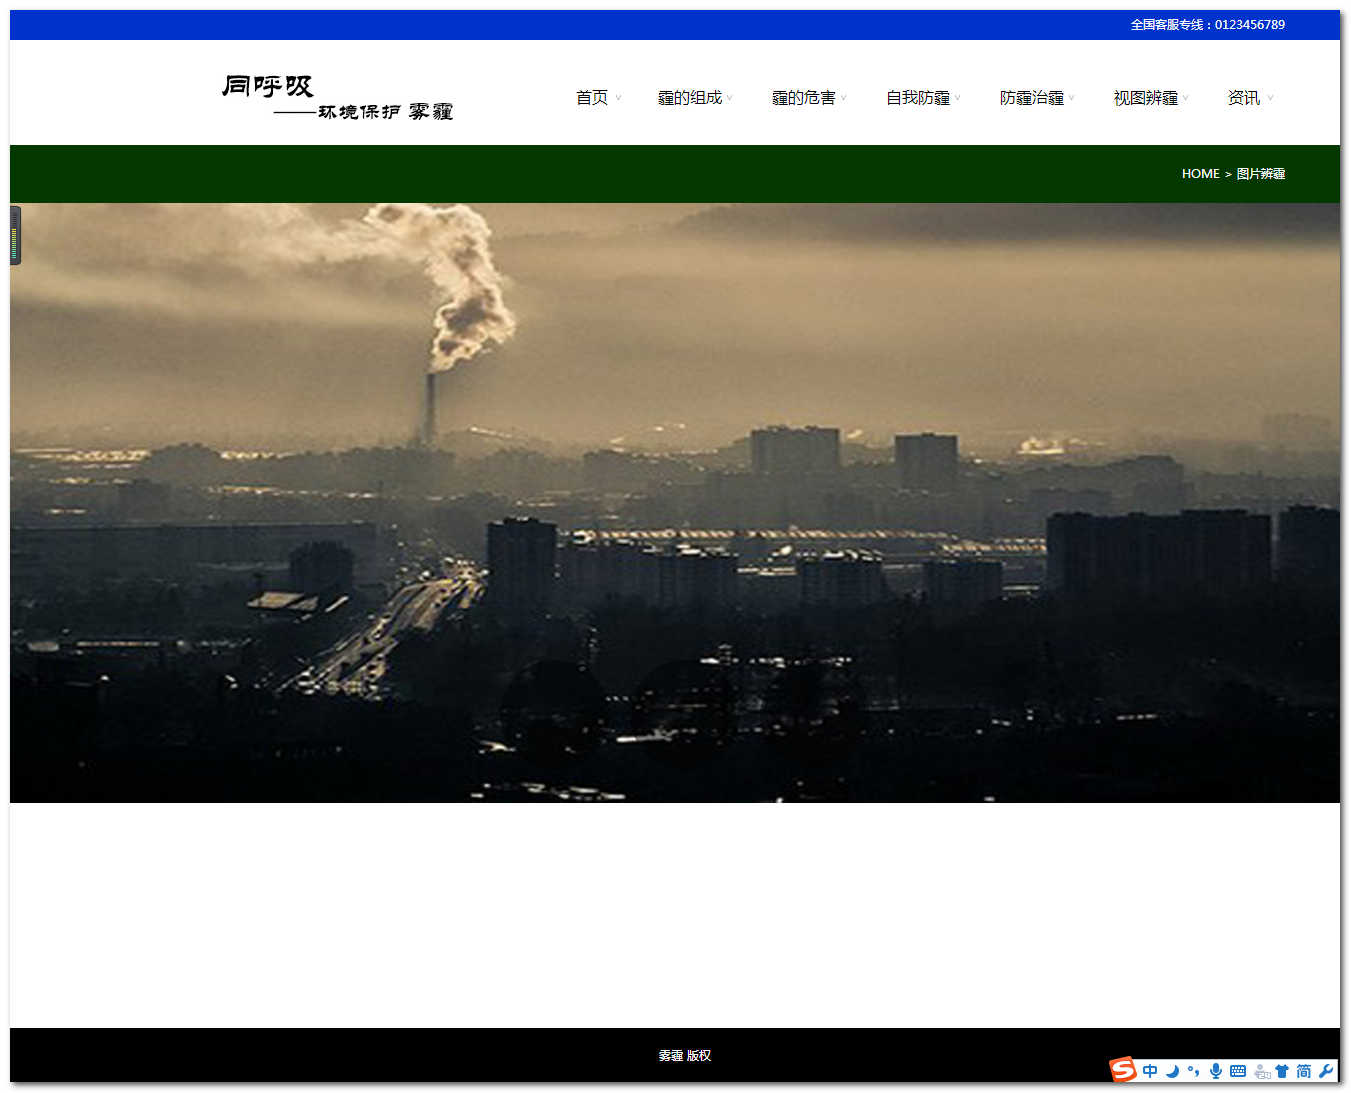Expand the dropdown arrow beside 霾的组成
Image resolution: width=1351 pixels, height=1093 pixels.
(x=730, y=98)
